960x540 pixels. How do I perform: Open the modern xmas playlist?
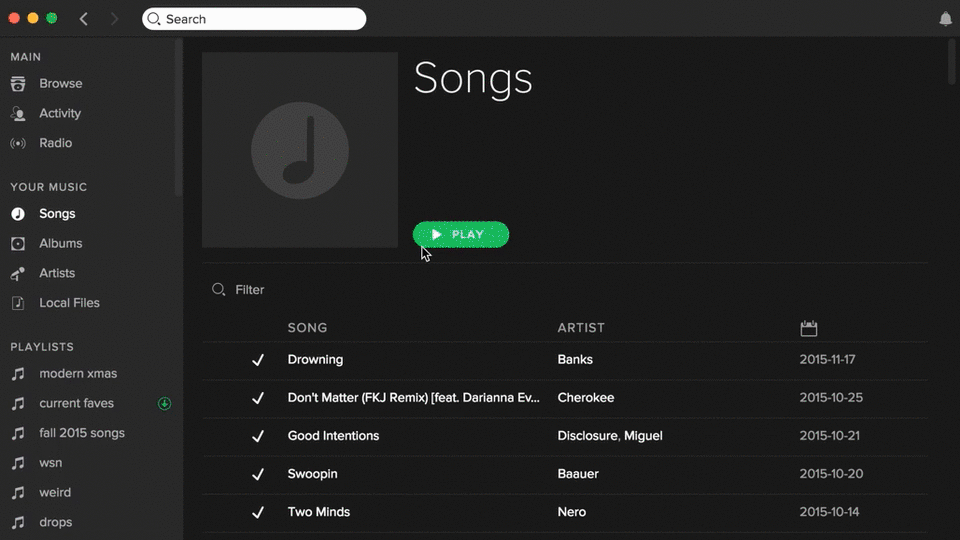(x=78, y=374)
